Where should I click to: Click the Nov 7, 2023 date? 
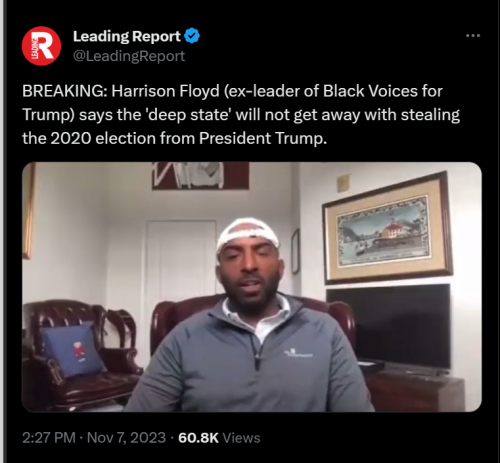pos(126,438)
